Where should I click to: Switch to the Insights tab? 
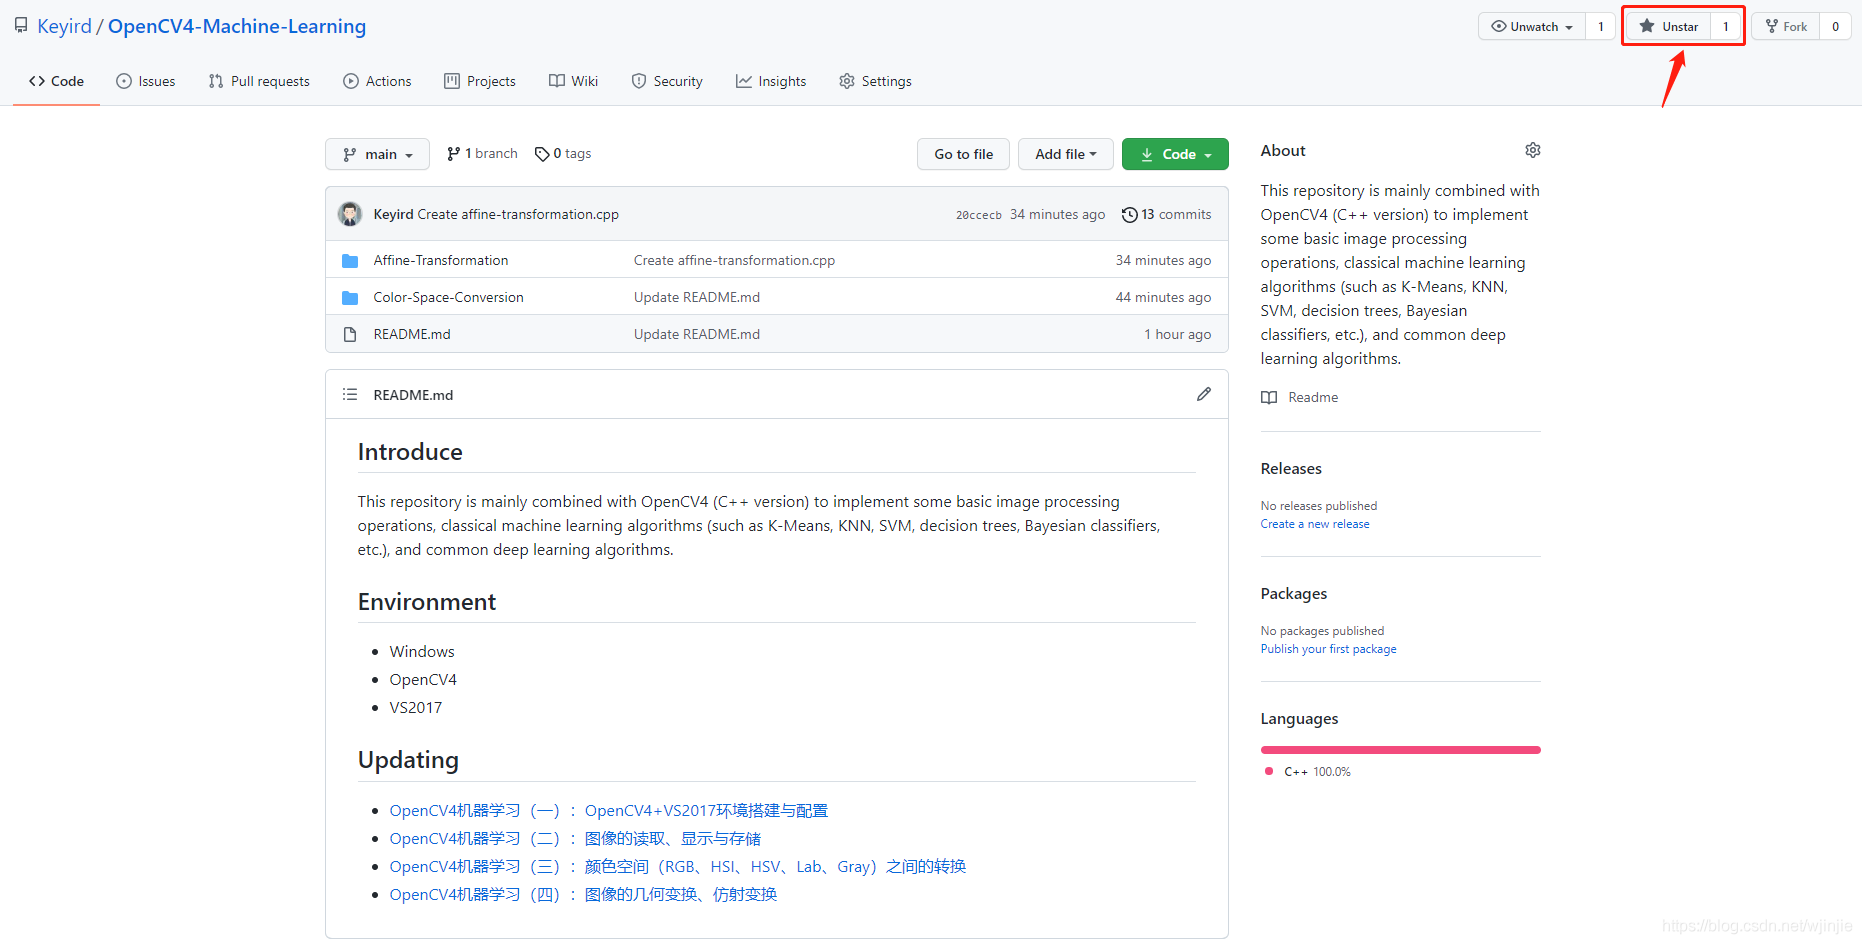pos(771,81)
